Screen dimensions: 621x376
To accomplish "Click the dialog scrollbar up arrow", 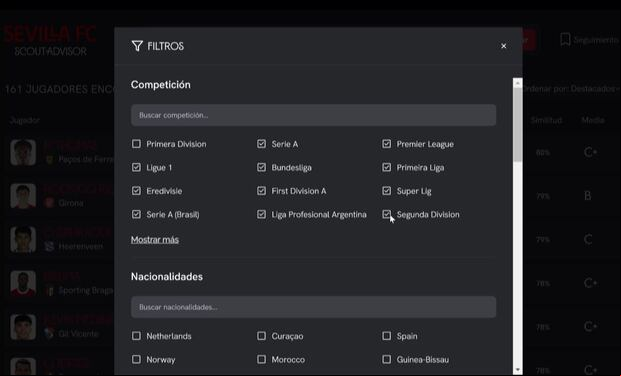I will [517, 83].
